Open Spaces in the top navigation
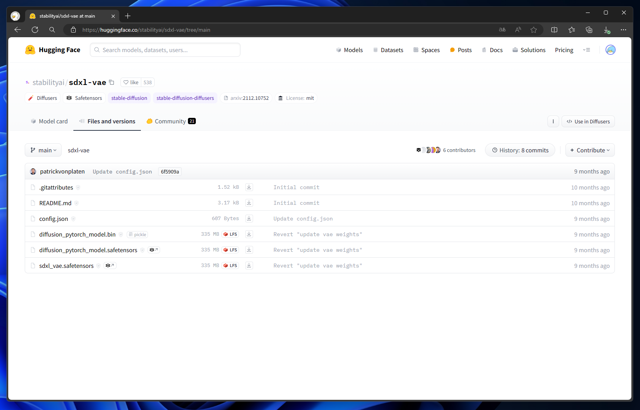This screenshot has width=640, height=410. point(426,50)
